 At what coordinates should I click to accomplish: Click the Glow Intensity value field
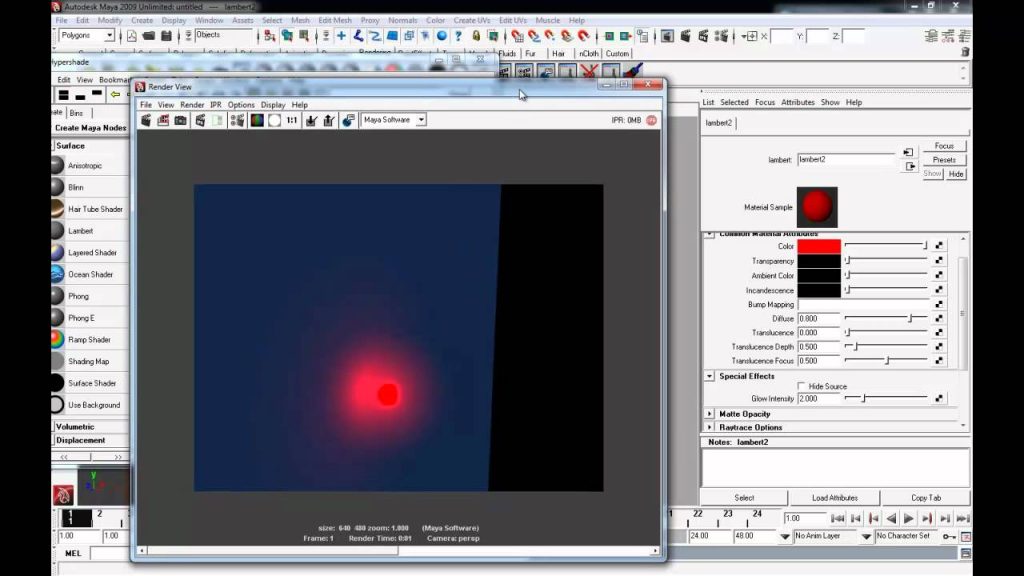(x=819, y=398)
